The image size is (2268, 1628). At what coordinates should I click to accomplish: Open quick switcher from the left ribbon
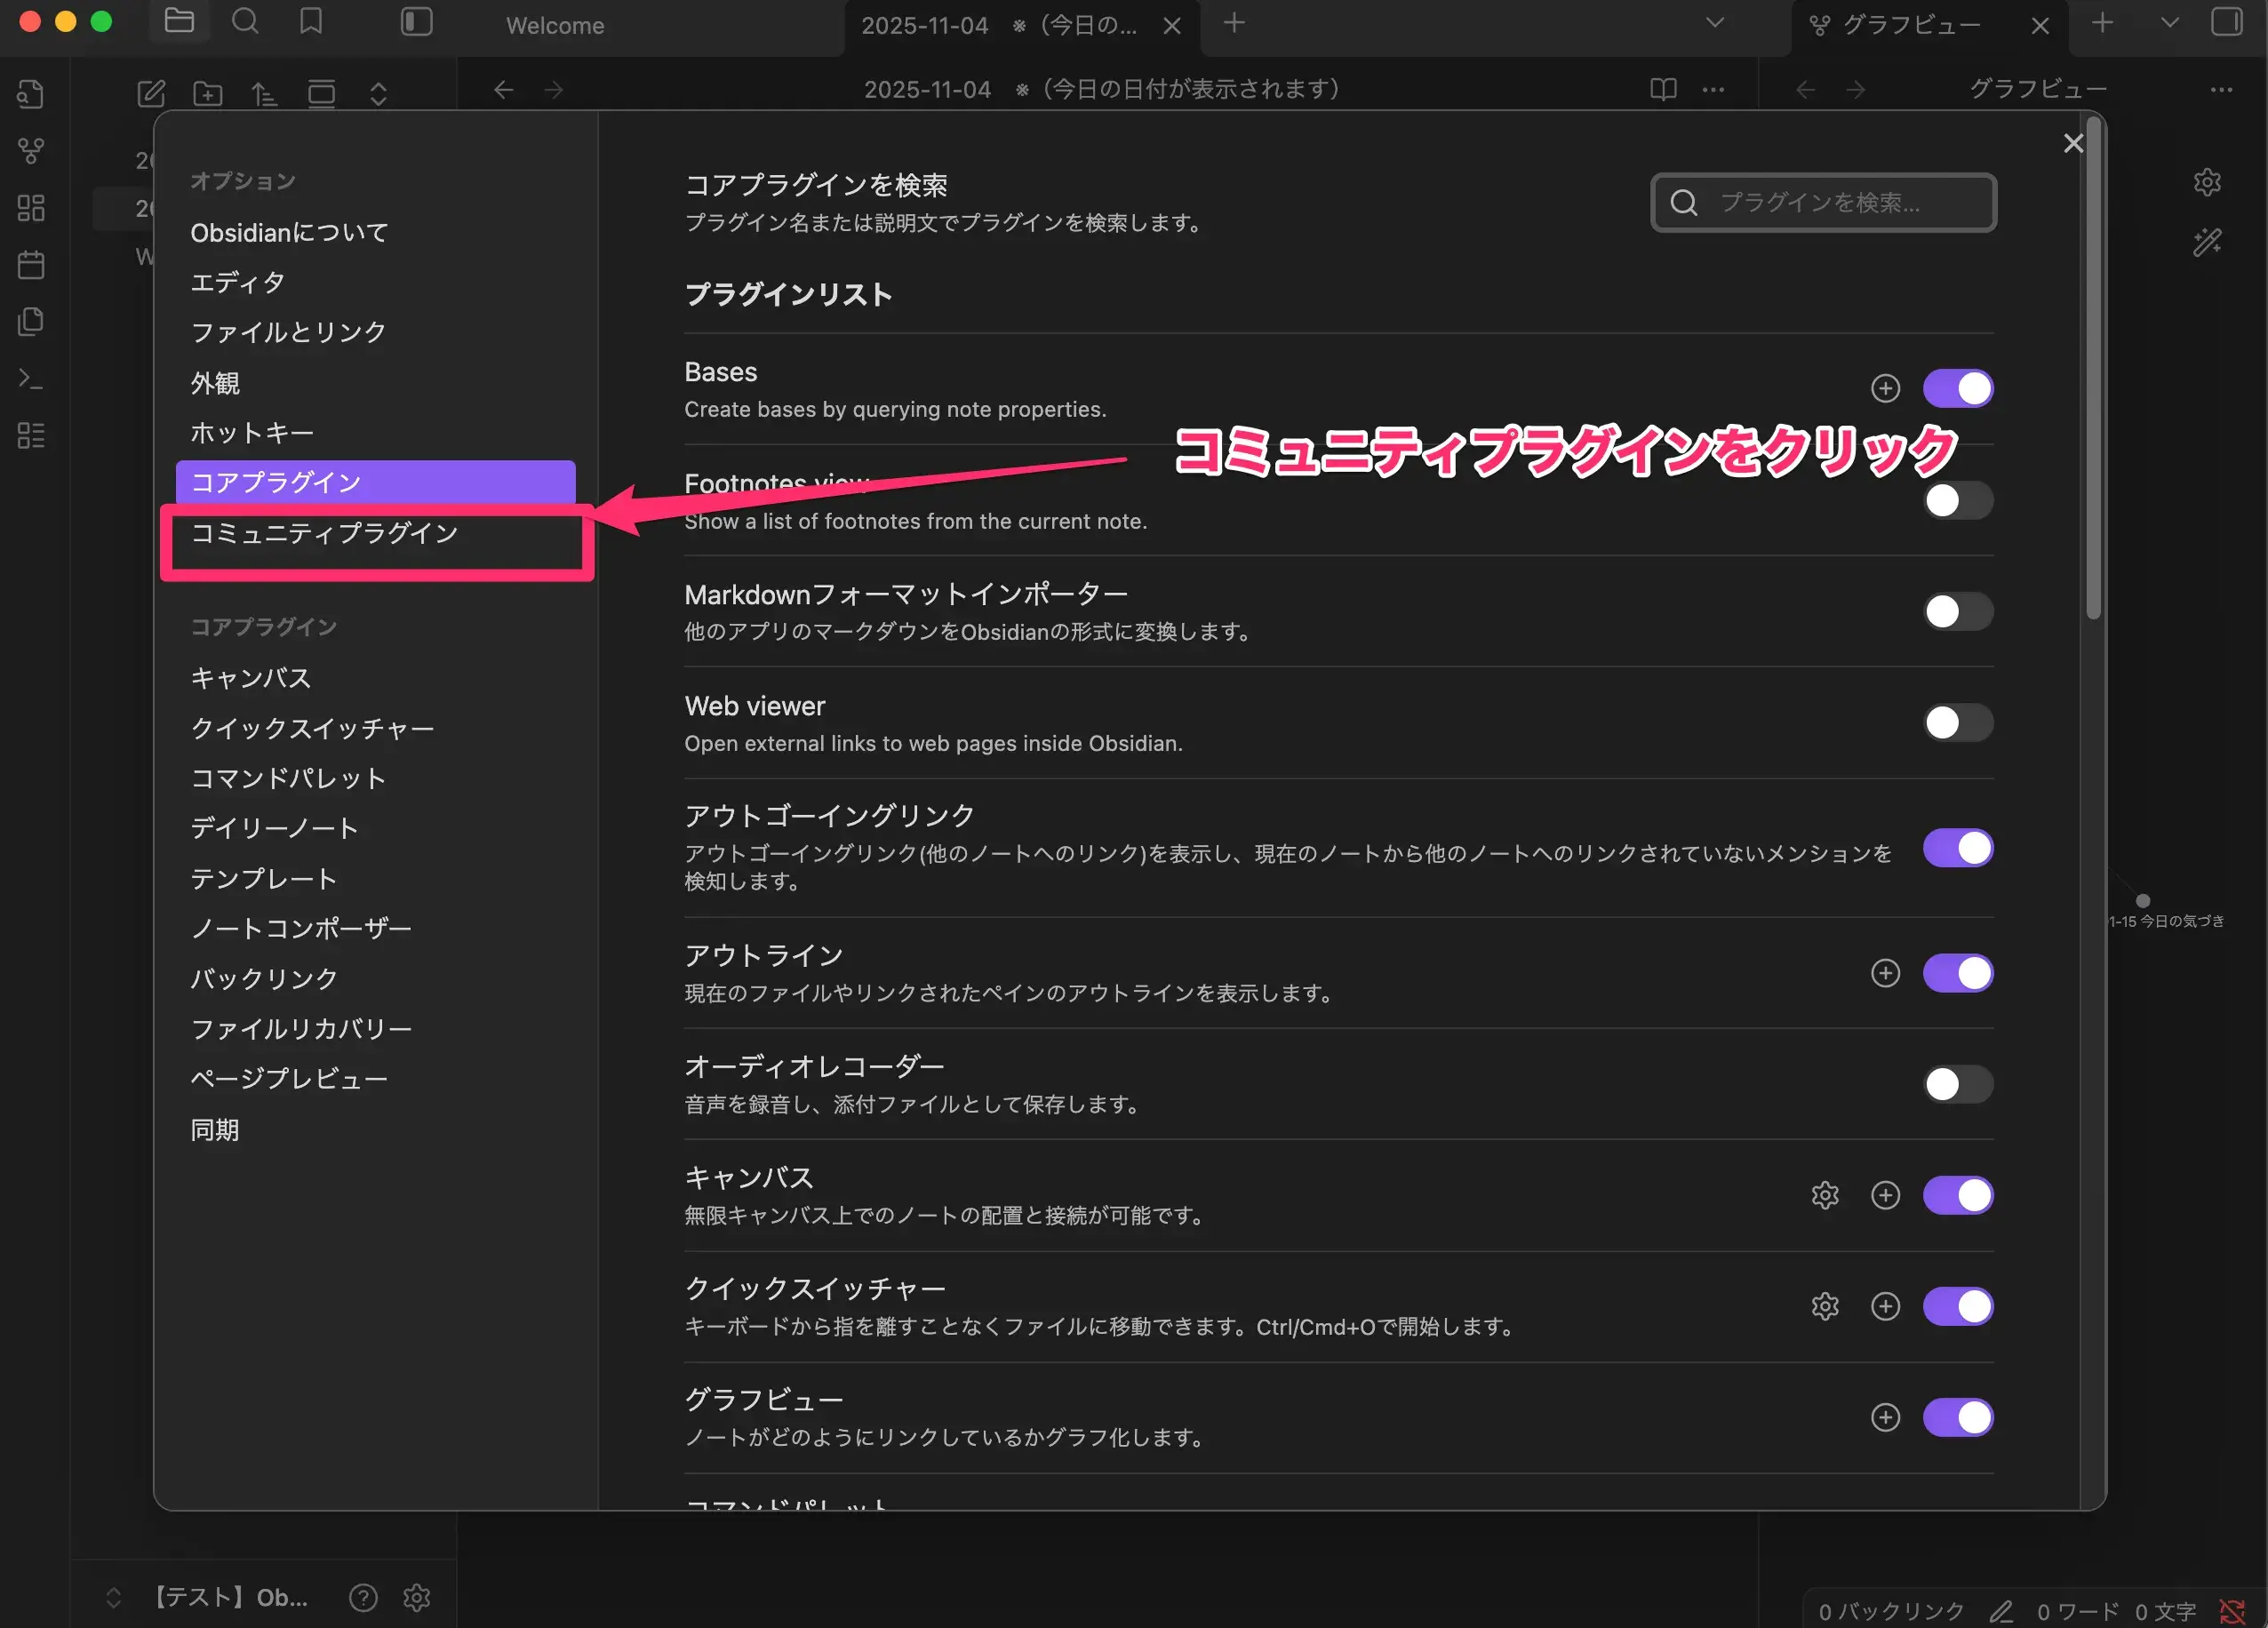point(31,94)
